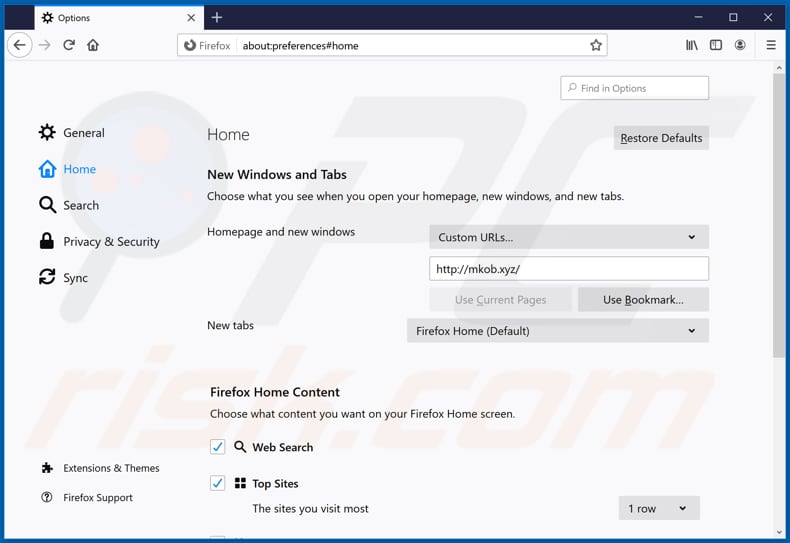Click the Sync arrows icon
Screen dimensions: 790x543
47,277
